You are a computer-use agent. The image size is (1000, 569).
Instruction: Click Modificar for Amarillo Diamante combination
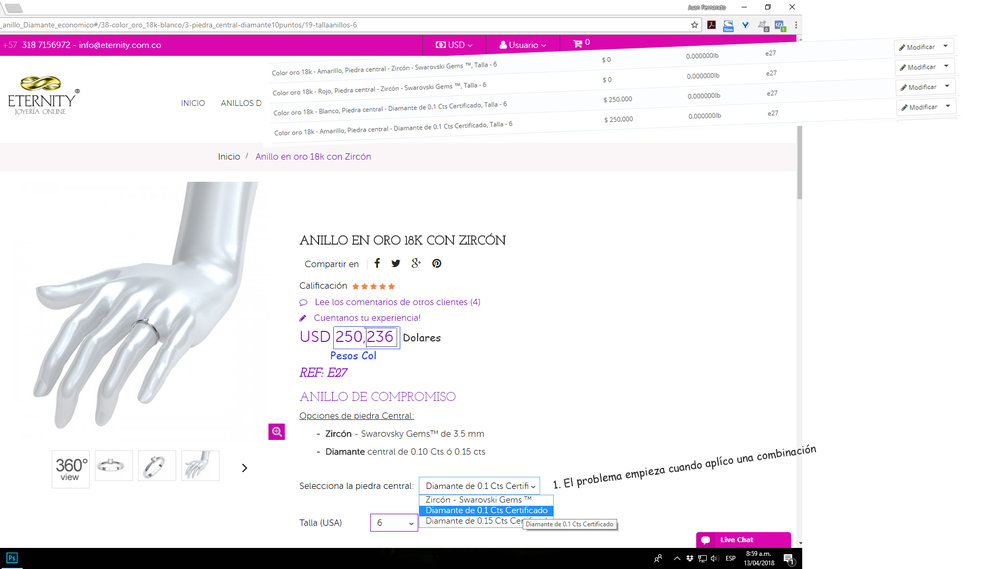click(x=918, y=107)
